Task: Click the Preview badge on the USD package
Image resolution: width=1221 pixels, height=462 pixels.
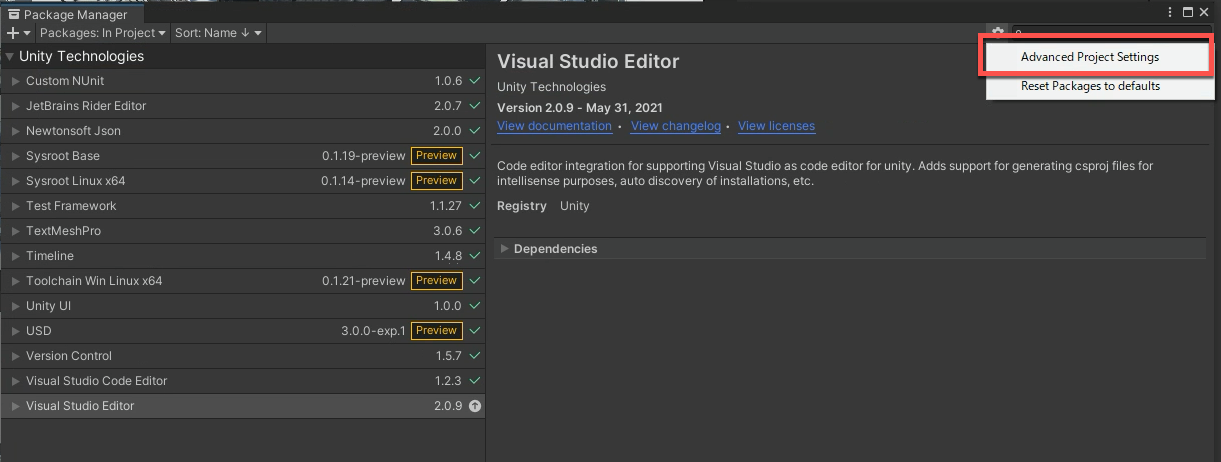Action: pos(436,331)
